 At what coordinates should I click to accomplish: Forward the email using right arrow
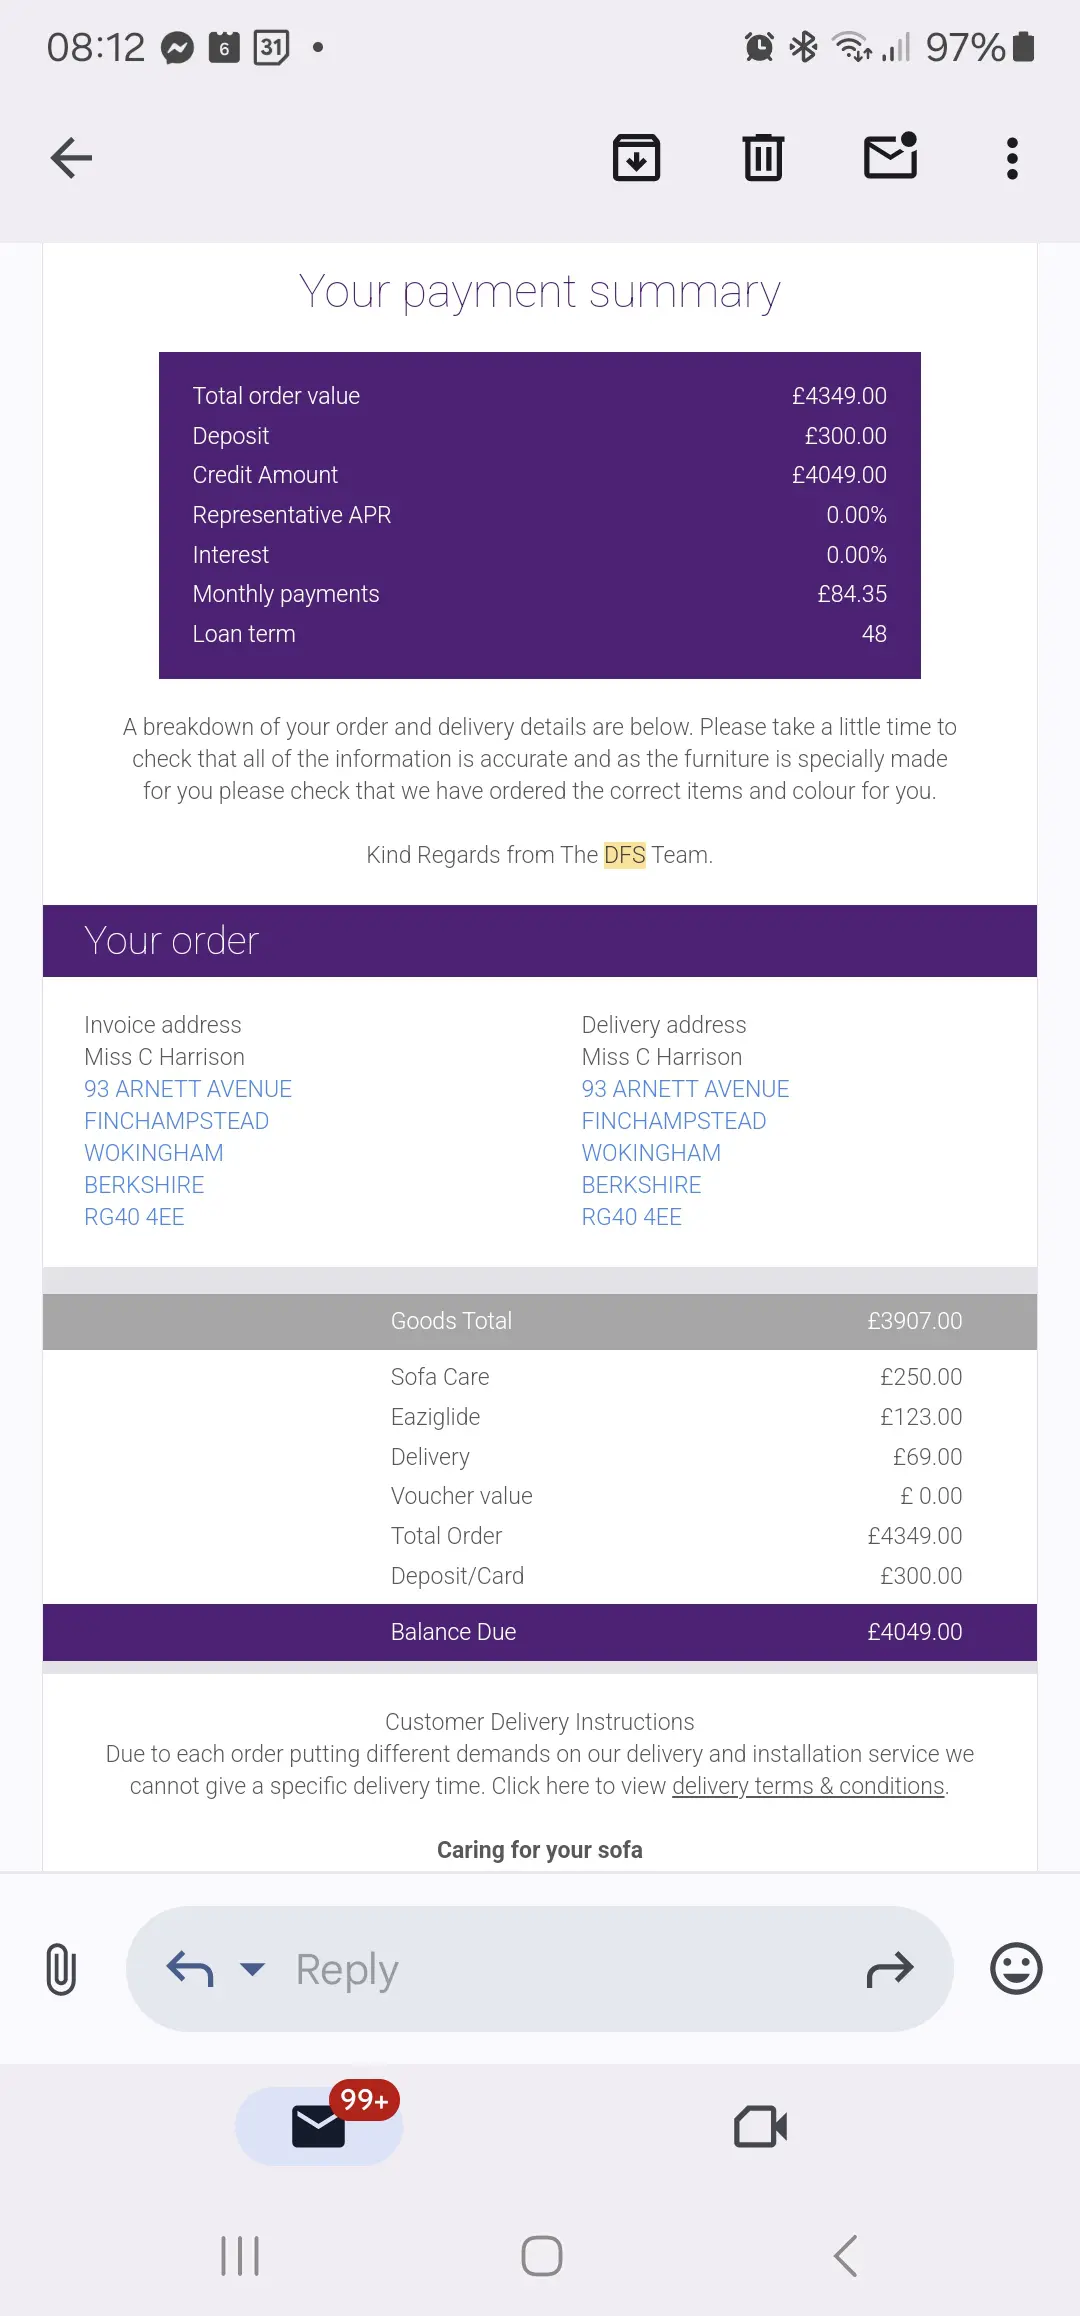(889, 1969)
